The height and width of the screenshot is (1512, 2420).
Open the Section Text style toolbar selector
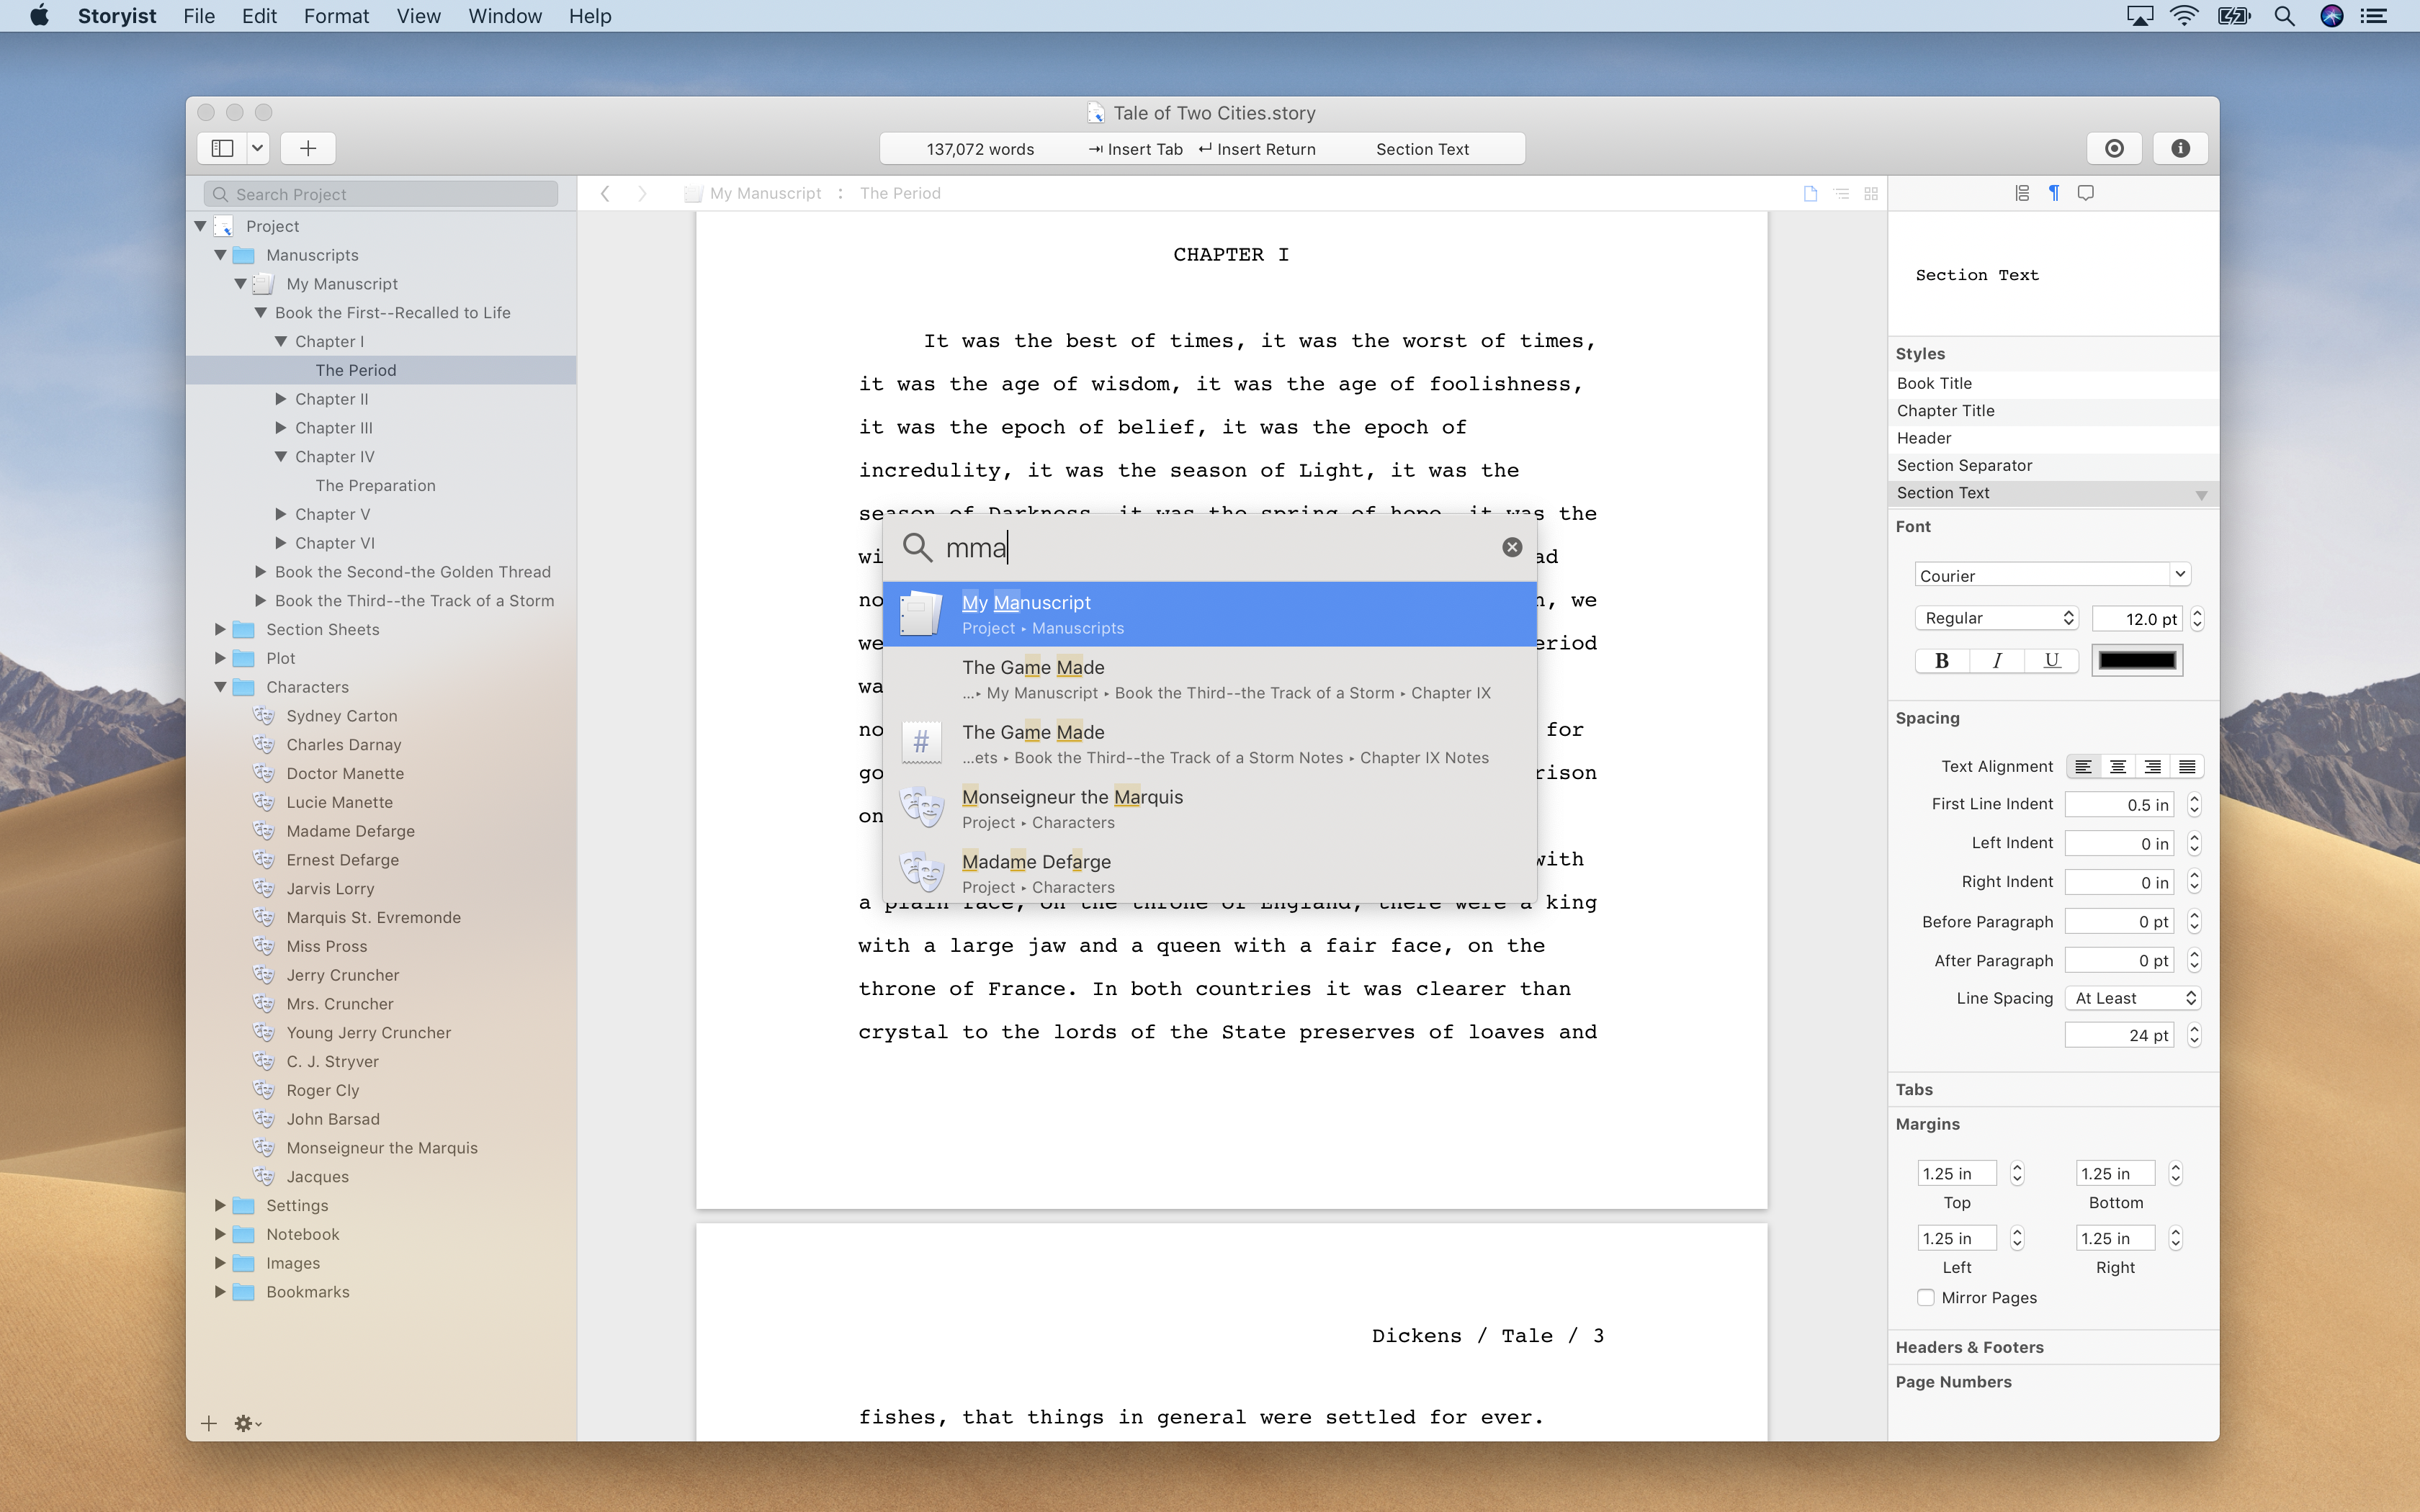click(x=1422, y=149)
